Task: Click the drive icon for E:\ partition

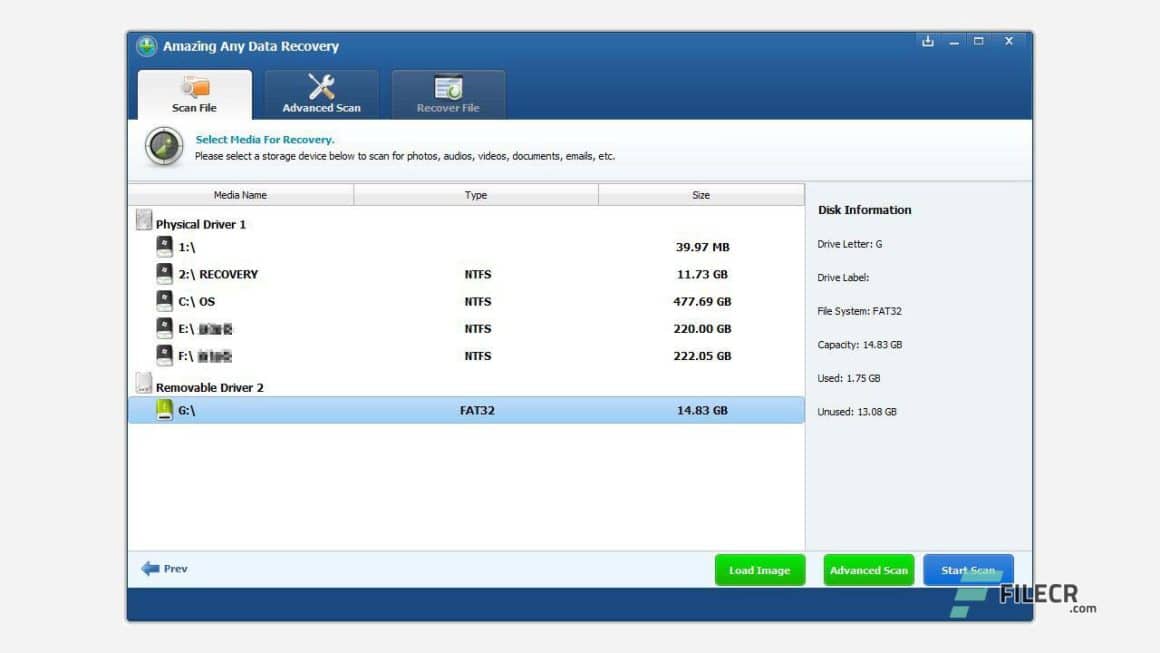Action: pos(164,328)
